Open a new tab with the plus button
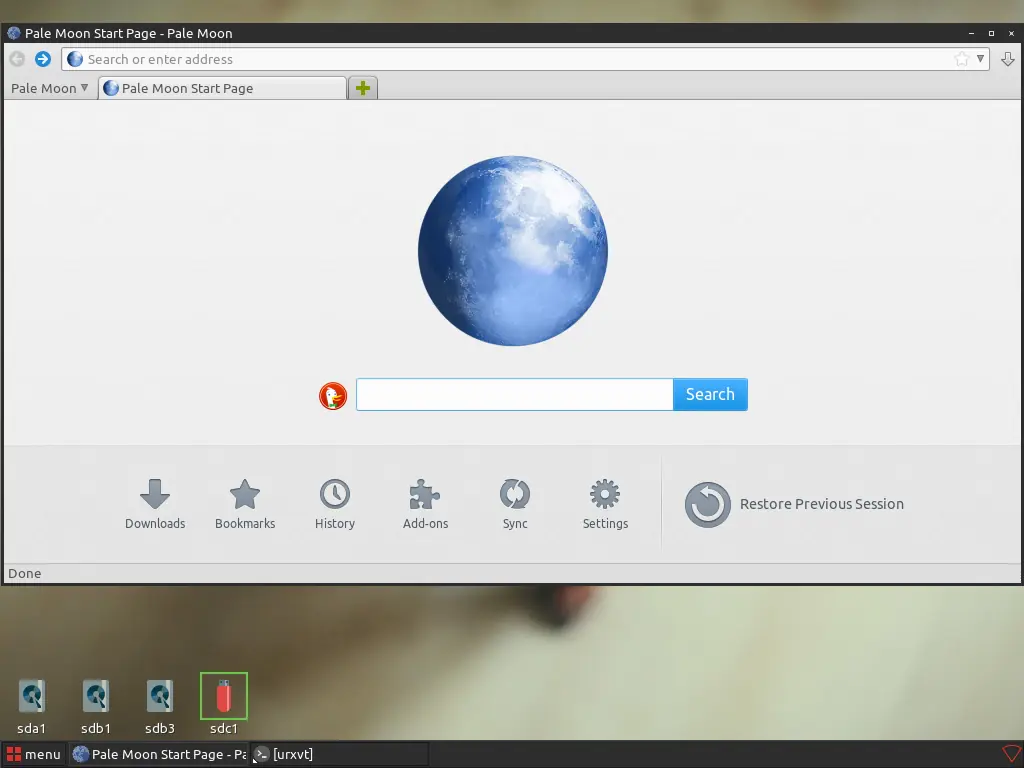 (363, 88)
